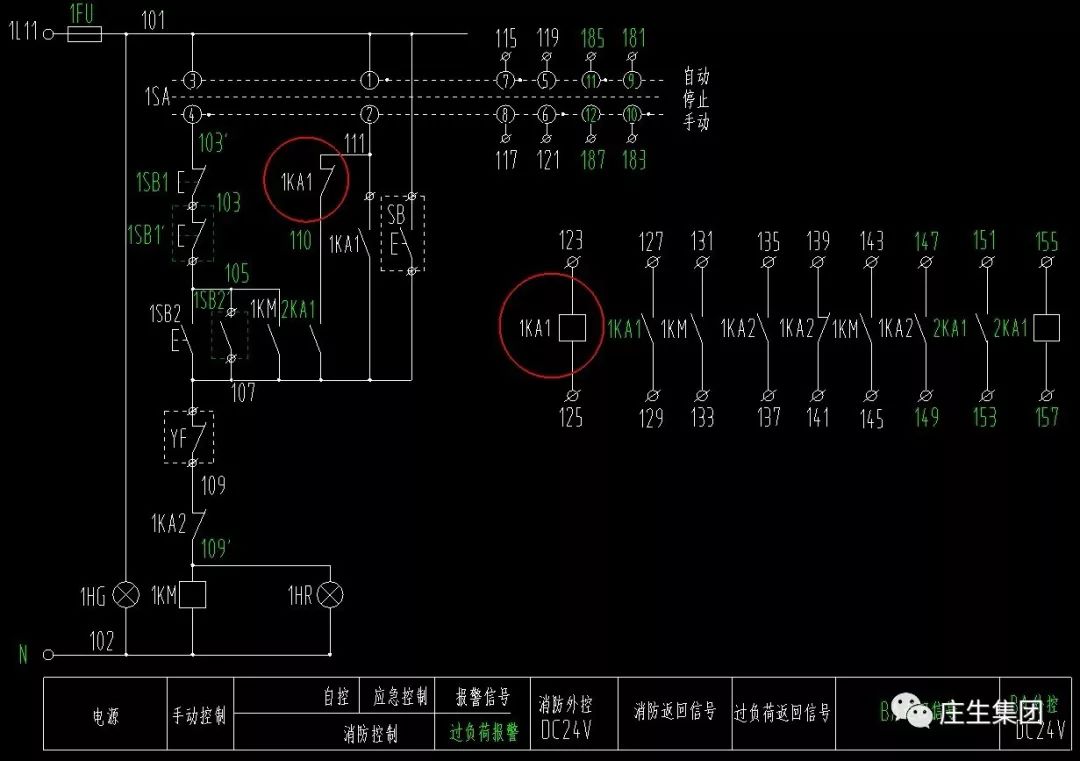This screenshot has height=761, width=1080.
Task: Click the 手动 (manual) position label
Action: tap(696, 122)
